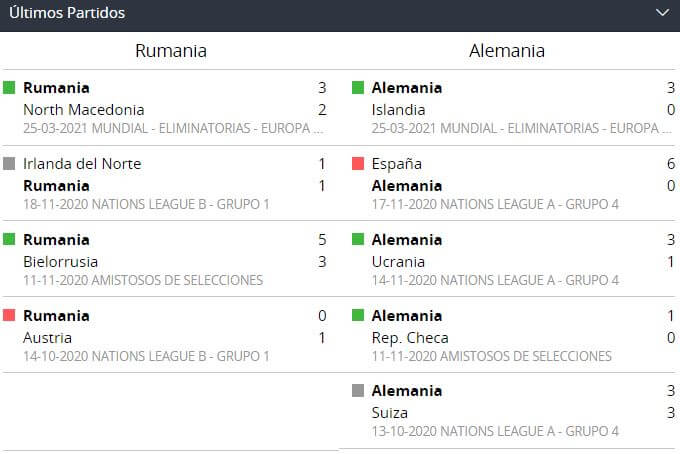Click gray draw indicator for Alemania vs Suiza
The image size is (680, 454).
358,391
